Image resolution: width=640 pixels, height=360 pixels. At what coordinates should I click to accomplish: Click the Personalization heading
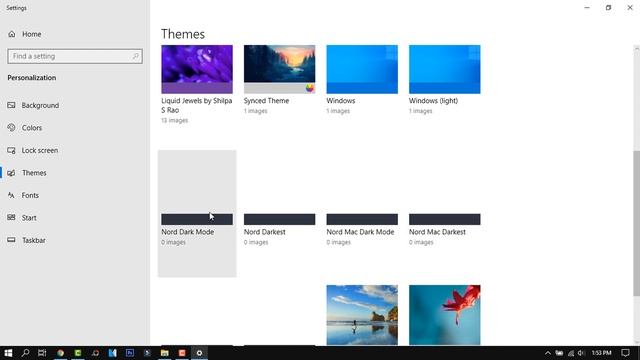[32, 78]
